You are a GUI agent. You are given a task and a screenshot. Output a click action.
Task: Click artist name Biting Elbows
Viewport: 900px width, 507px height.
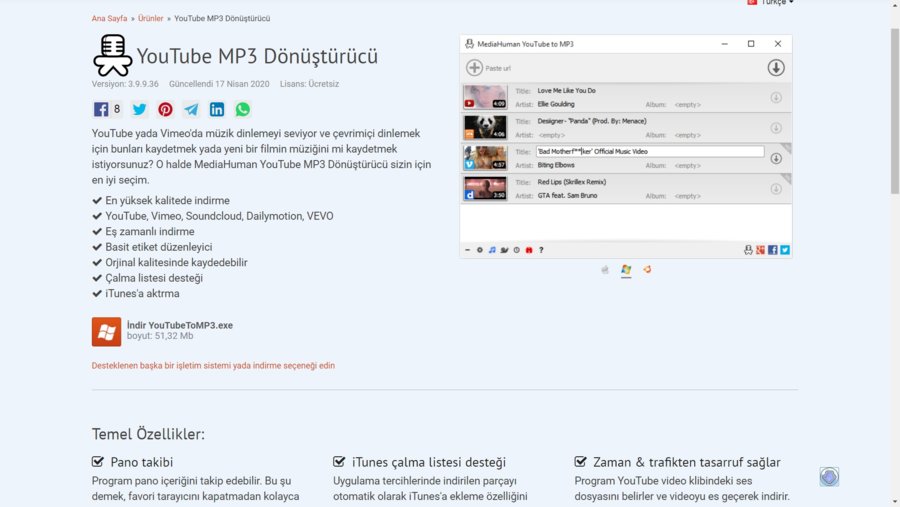tap(556, 165)
